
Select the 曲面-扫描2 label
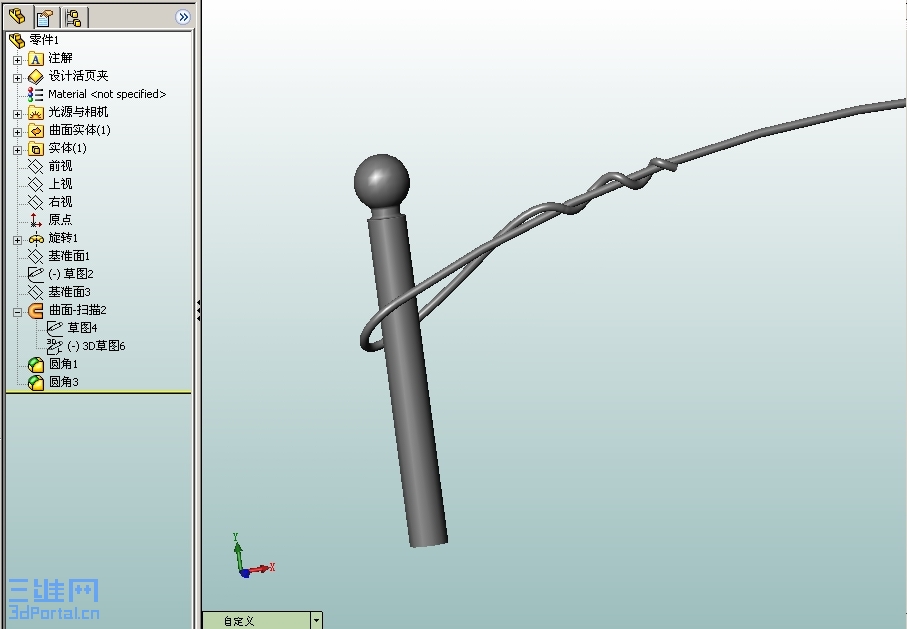(78, 311)
